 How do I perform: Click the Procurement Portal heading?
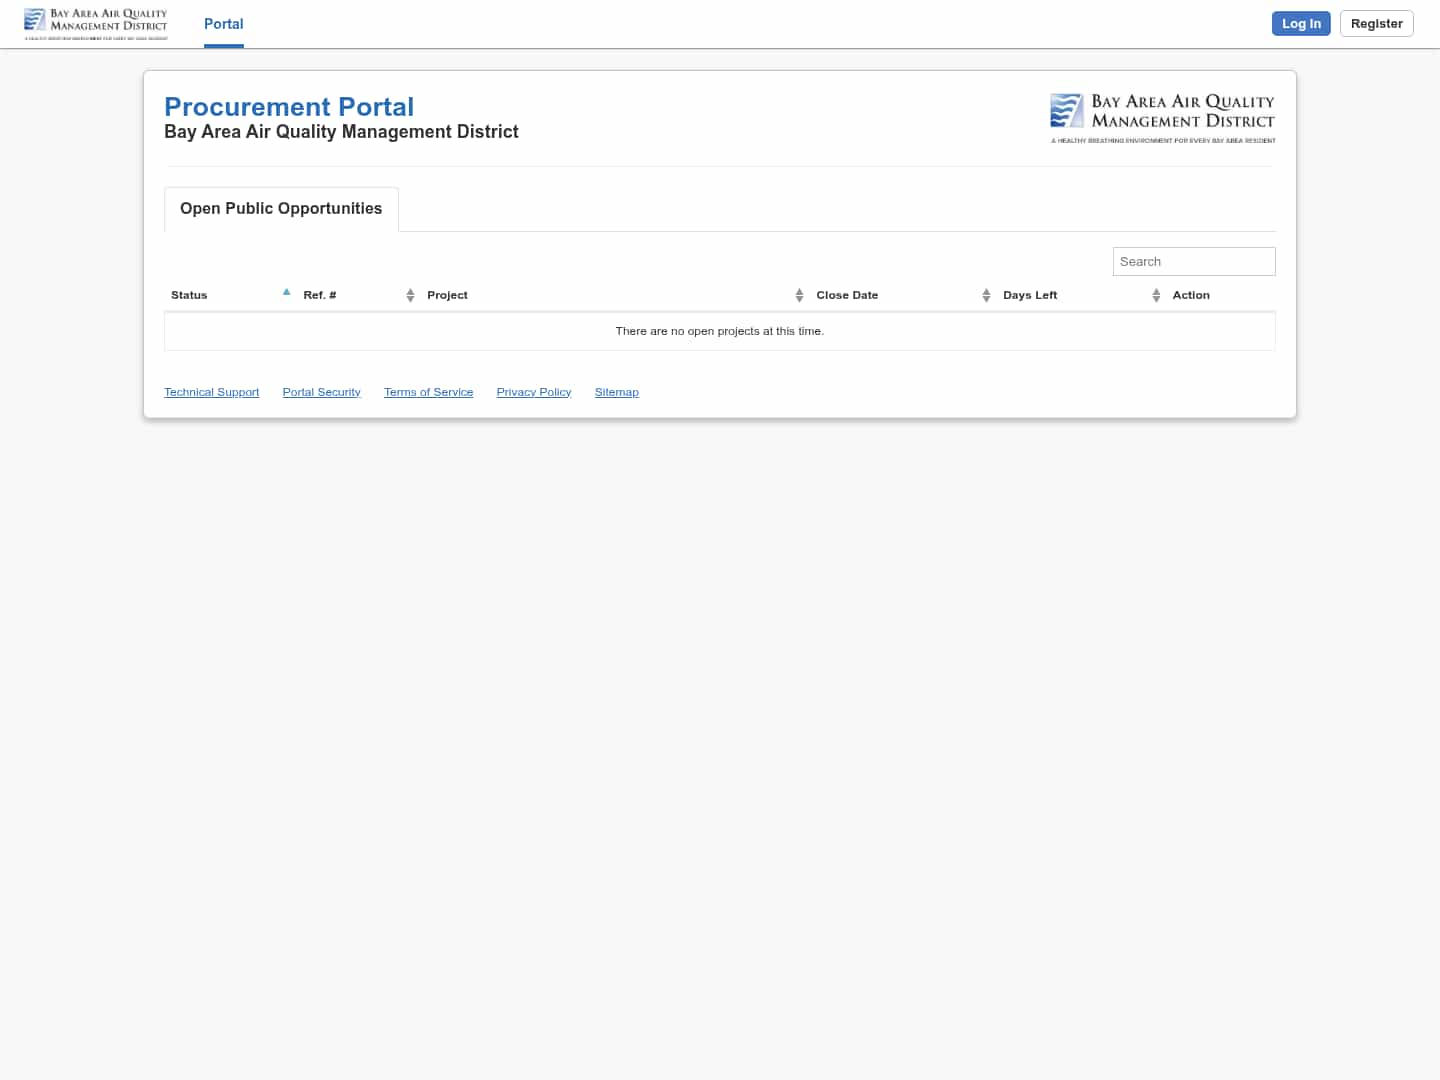289,107
